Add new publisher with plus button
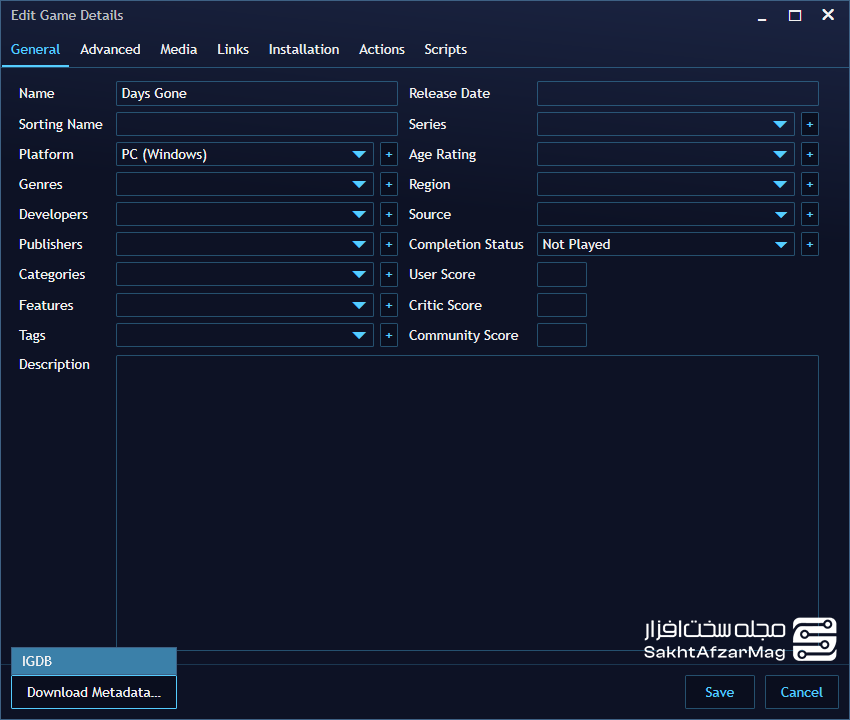The image size is (850, 720). pos(389,245)
